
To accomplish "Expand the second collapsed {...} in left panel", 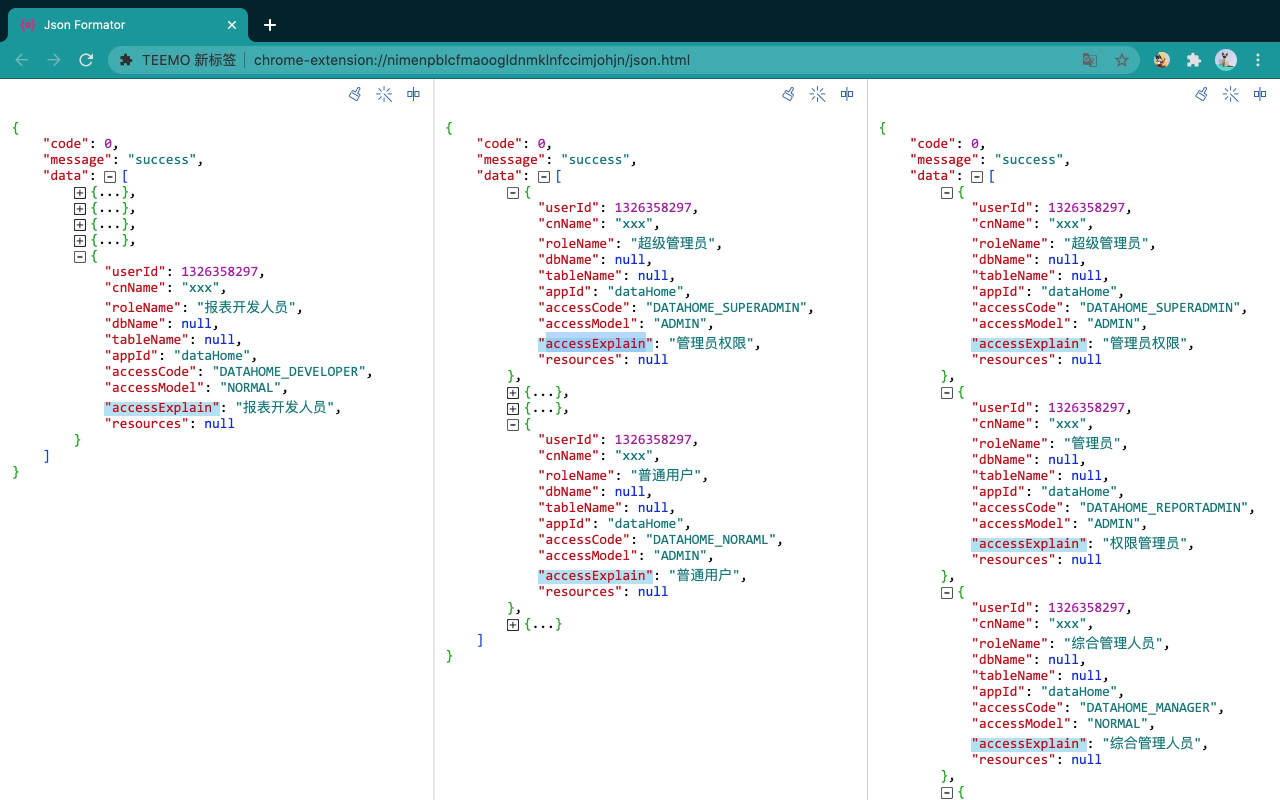I will 80,208.
